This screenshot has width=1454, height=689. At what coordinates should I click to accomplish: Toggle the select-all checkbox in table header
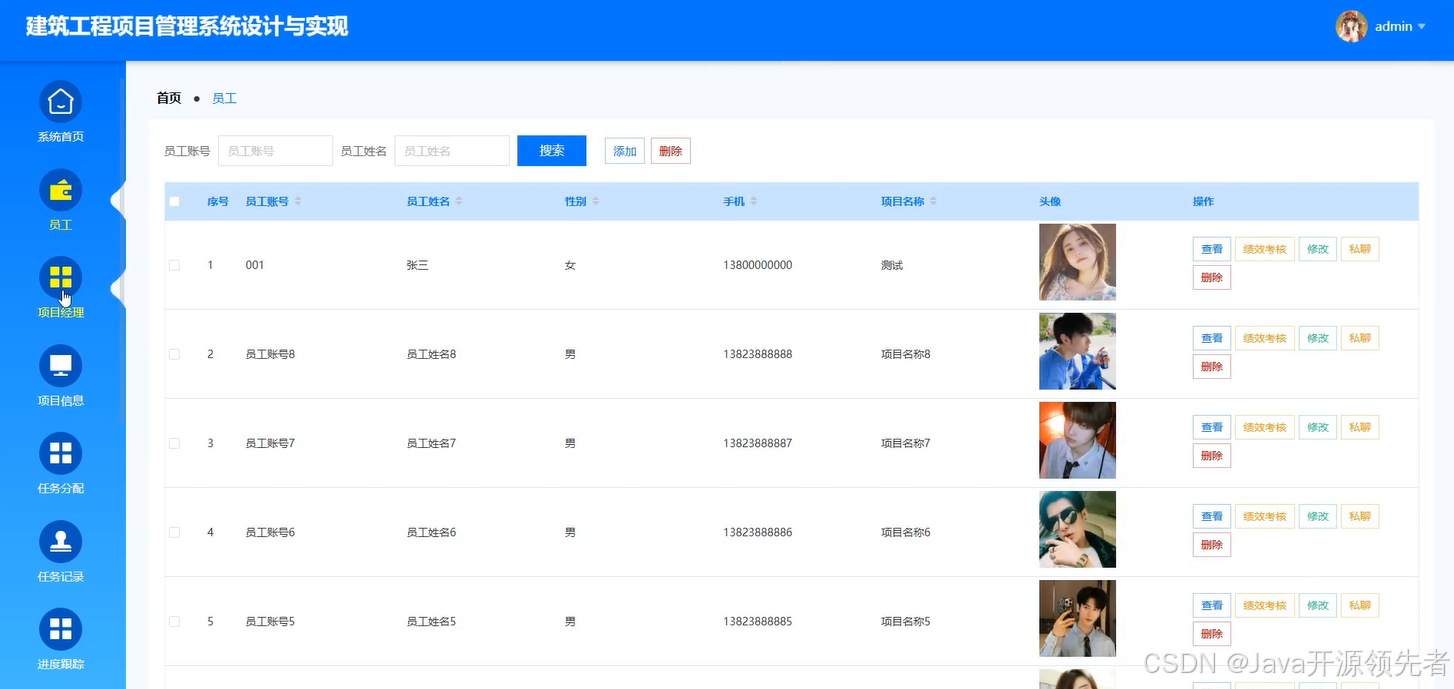(x=174, y=202)
